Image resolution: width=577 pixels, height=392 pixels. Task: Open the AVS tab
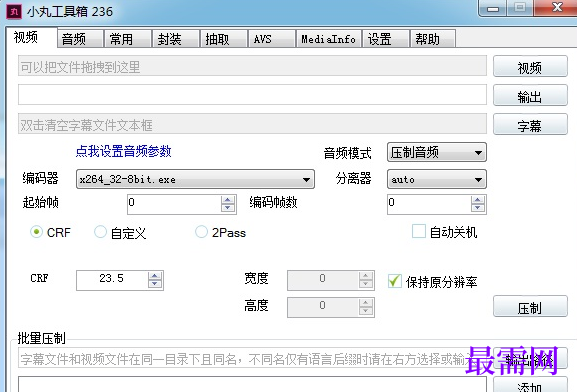[x=272, y=39]
